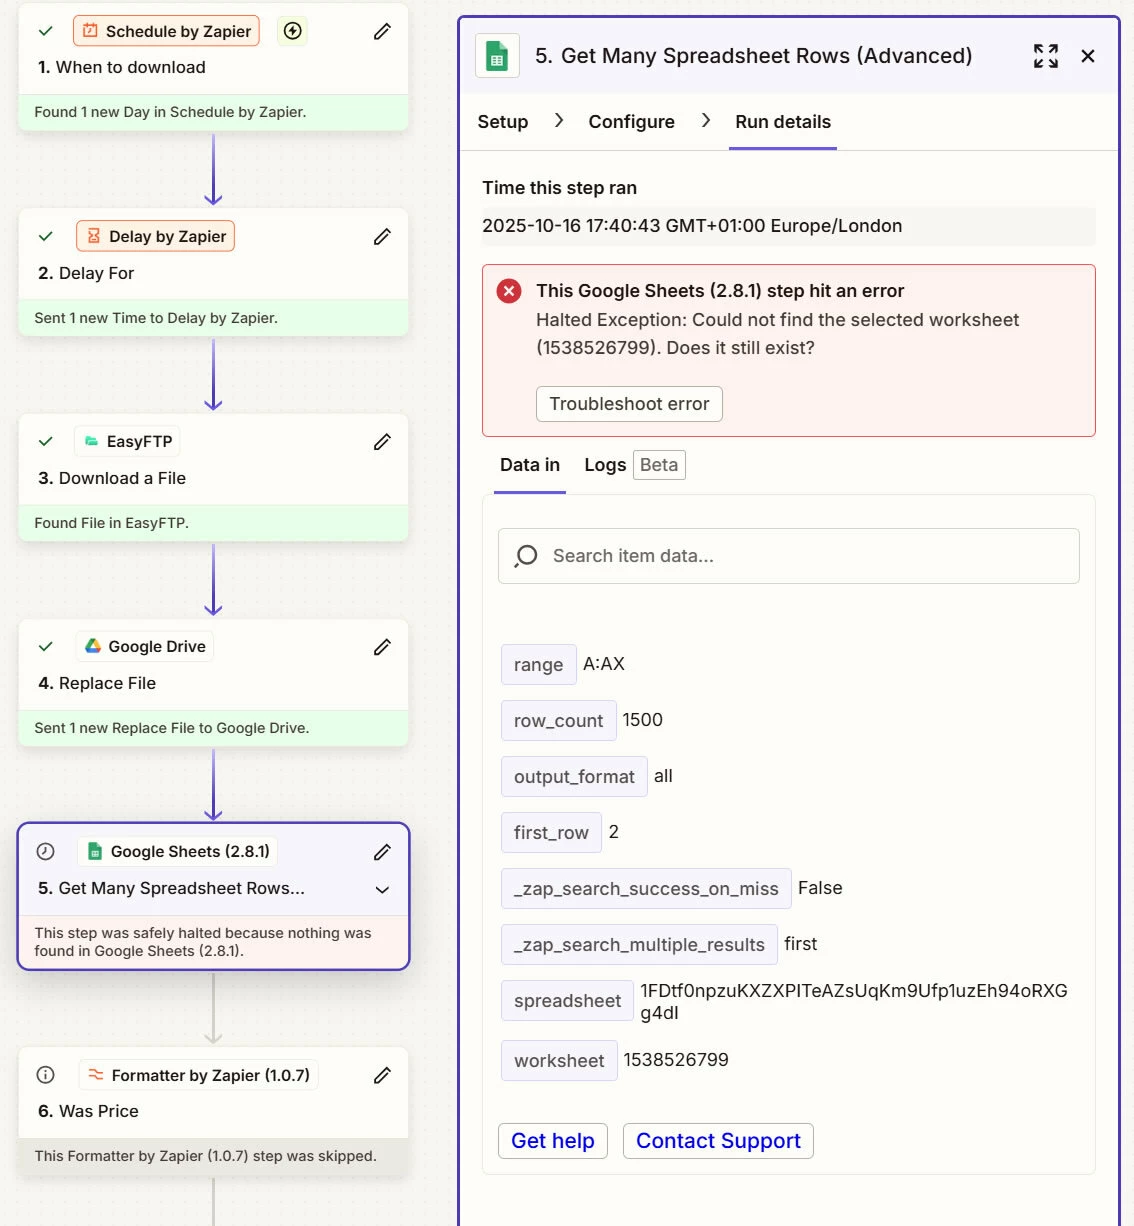Click the '_zap_search_success_on_miss' label
This screenshot has height=1226, width=1134.
click(646, 889)
